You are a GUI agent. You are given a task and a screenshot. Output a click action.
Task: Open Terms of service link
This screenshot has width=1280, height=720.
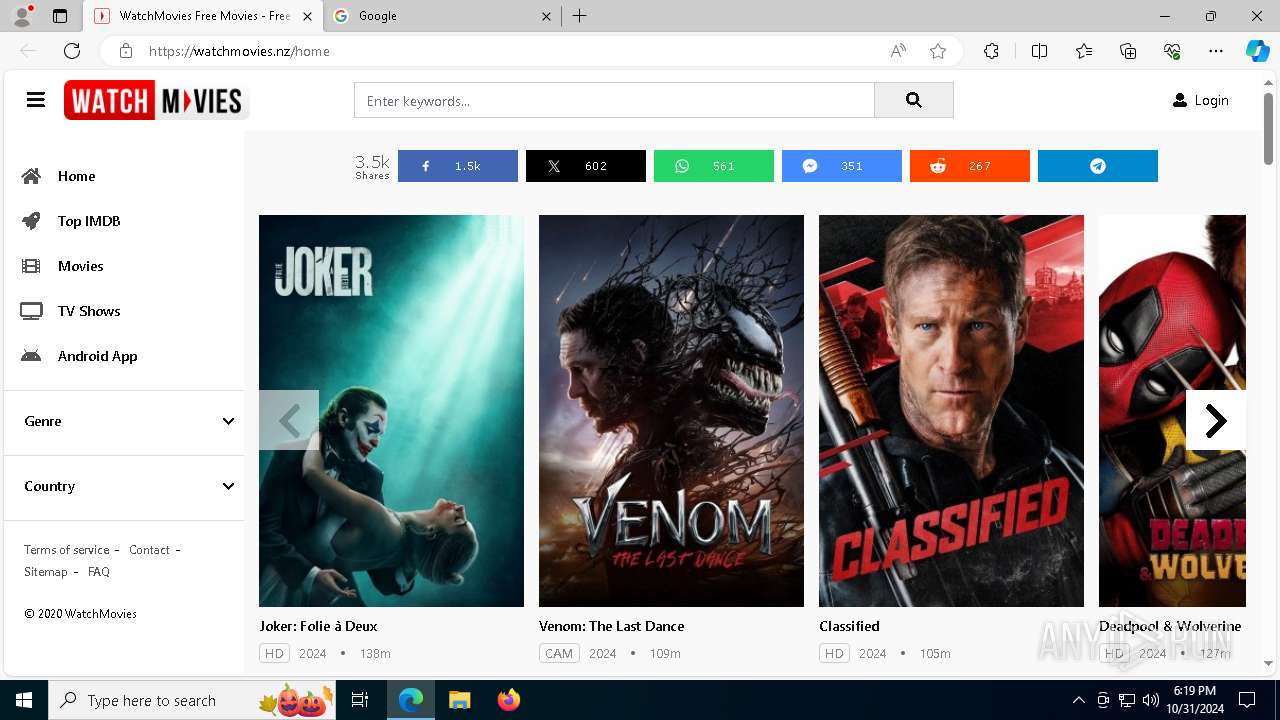coord(67,550)
